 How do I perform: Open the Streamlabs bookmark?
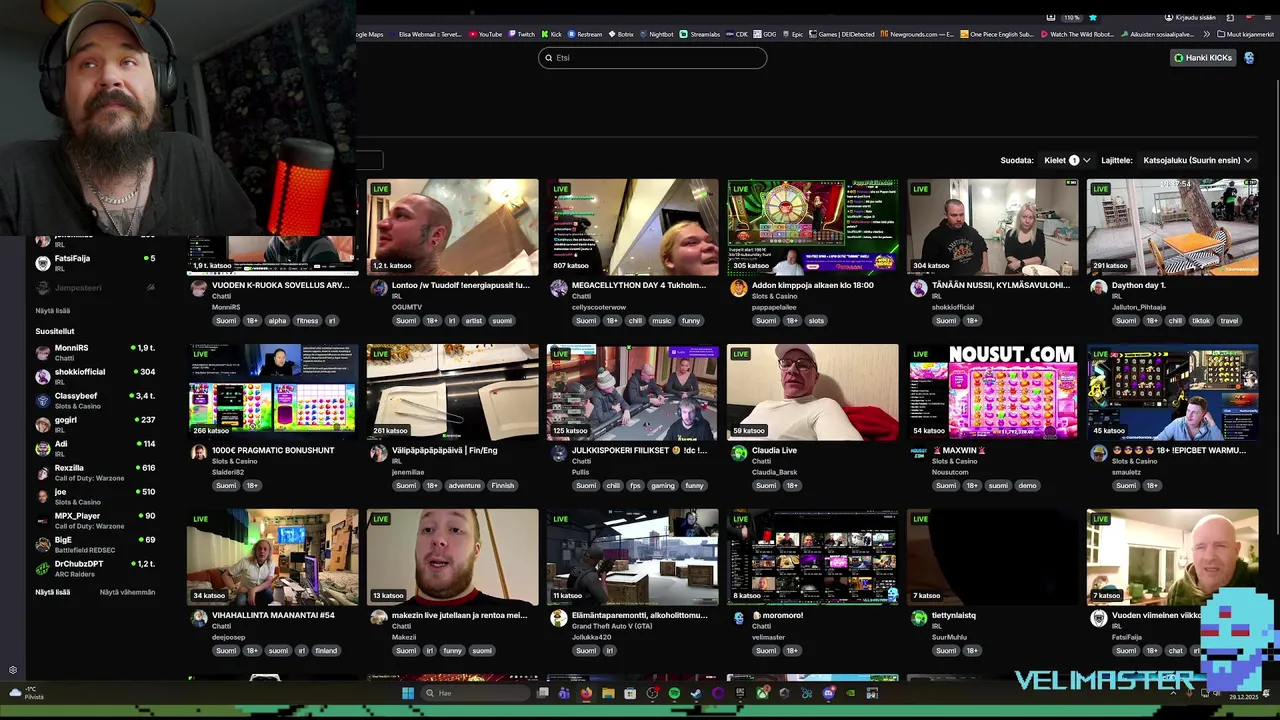click(x=699, y=34)
